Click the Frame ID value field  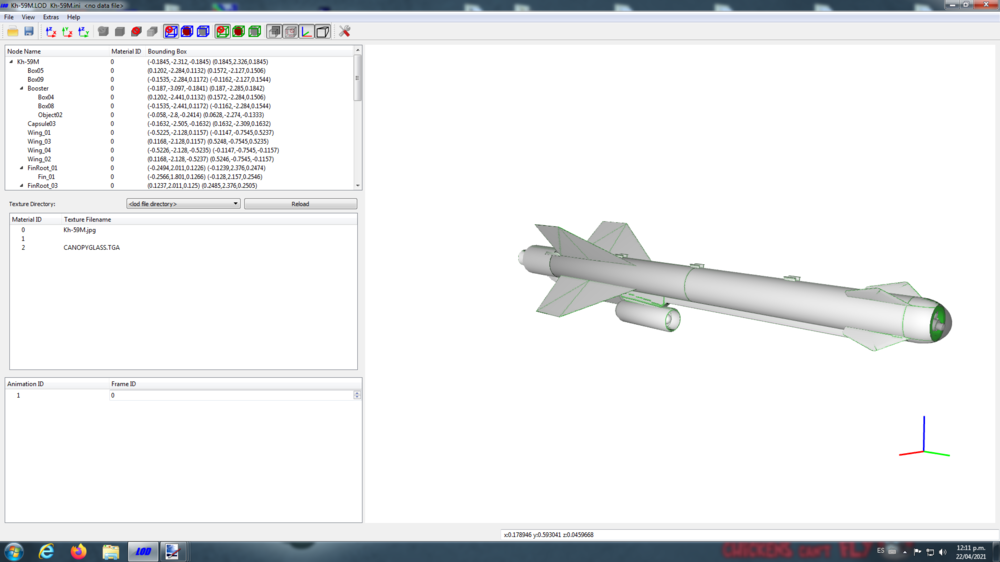tap(232, 396)
